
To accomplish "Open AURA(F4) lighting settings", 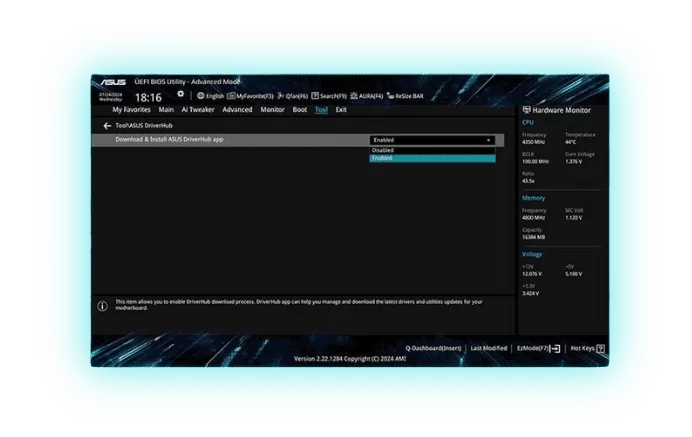I will point(366,96).
